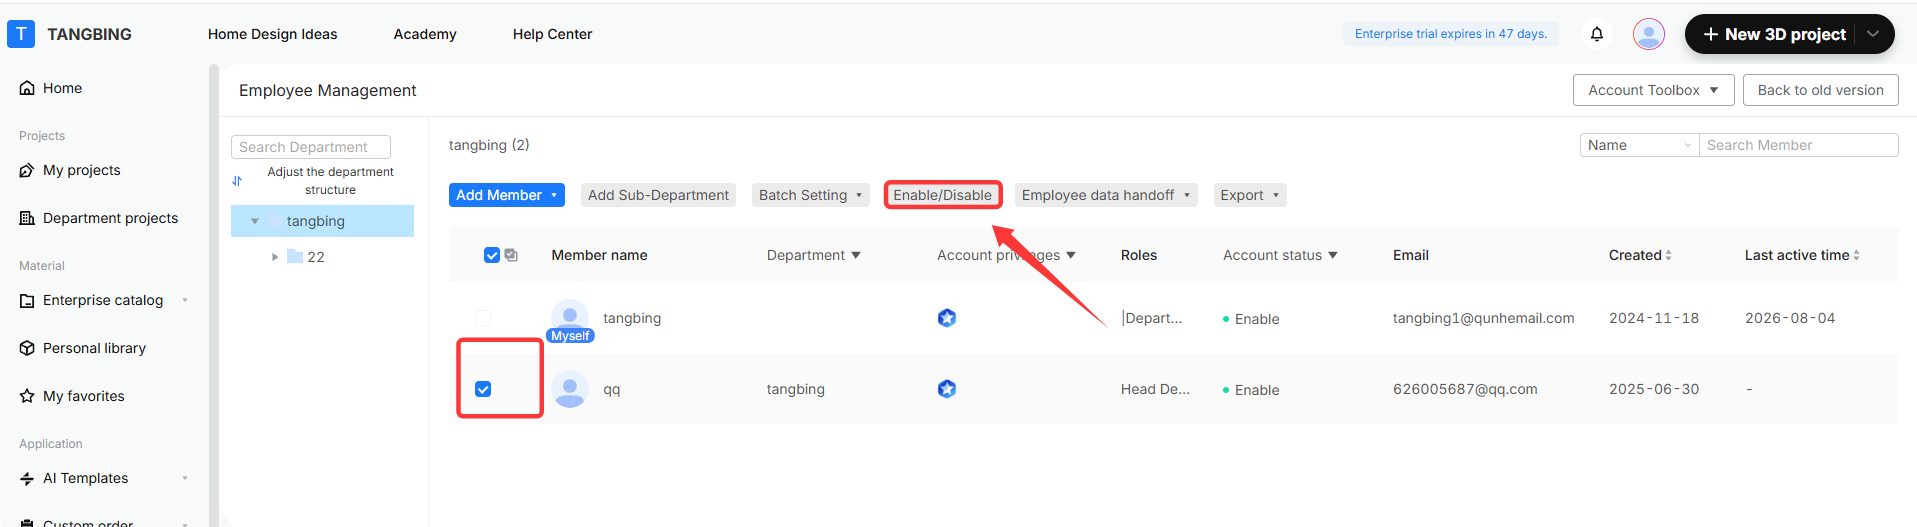The height and width of the screenshot is (527, 1917).
Task: Click the Head De... role cell
Action: click(x=1155, y=389)
